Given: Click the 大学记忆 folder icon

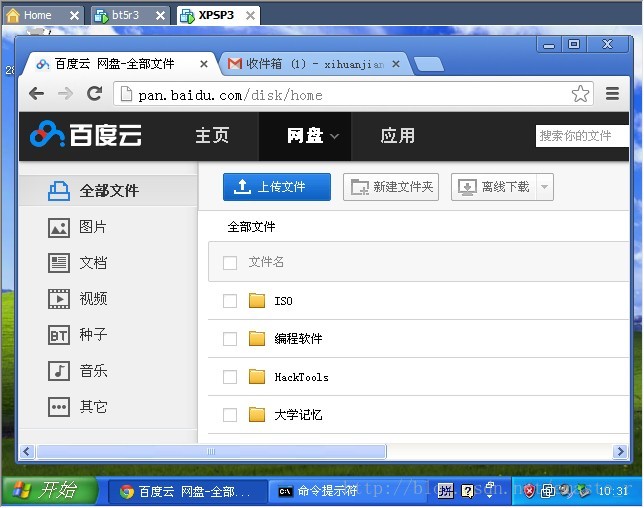Looking at the screenshot, I should pyautogui.click(x=257, y=415).
